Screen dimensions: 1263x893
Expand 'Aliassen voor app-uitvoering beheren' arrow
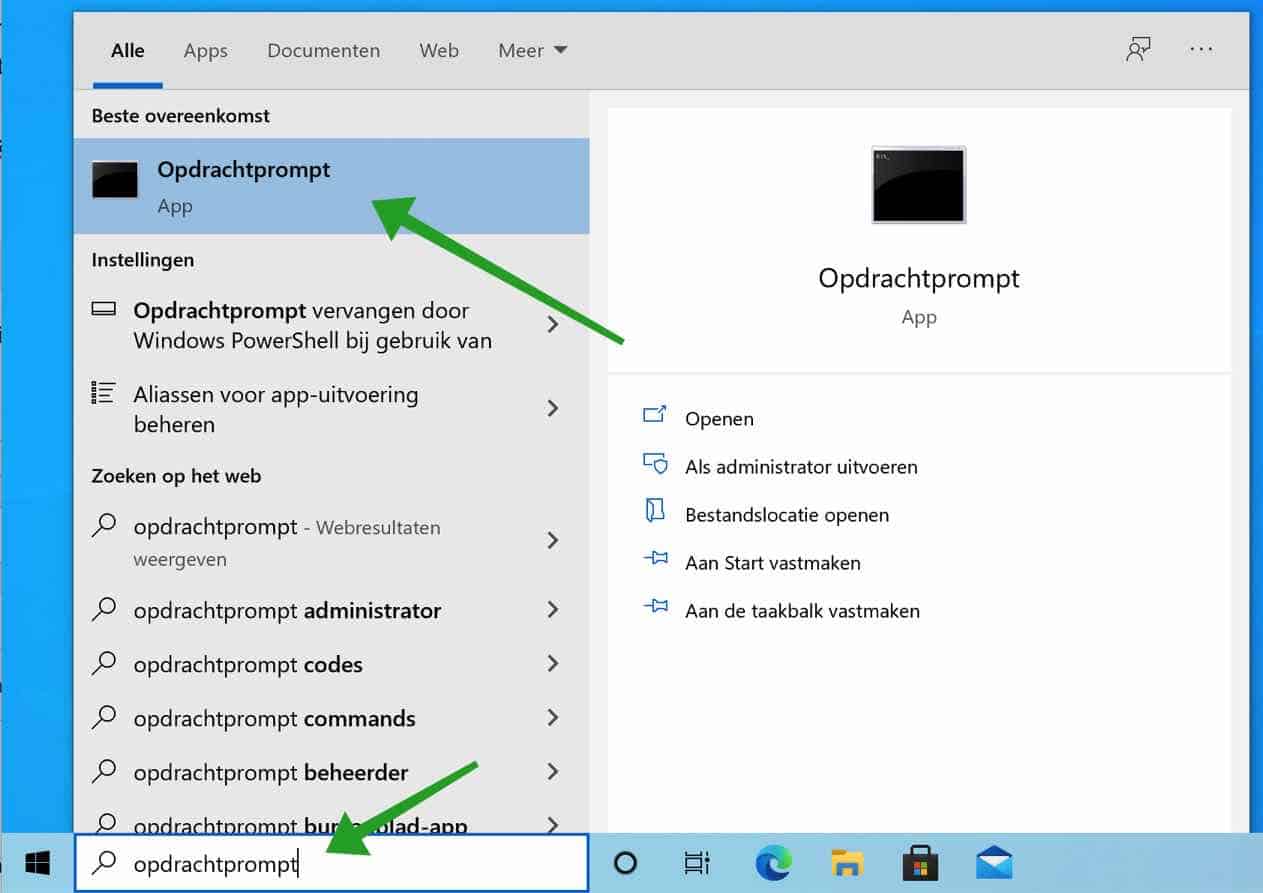pyautogui.click(x=552, y=408)
